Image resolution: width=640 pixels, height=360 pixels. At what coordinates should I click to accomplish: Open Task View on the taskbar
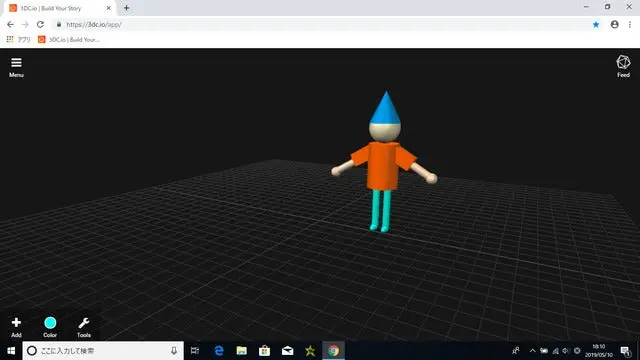coord(195,351)
